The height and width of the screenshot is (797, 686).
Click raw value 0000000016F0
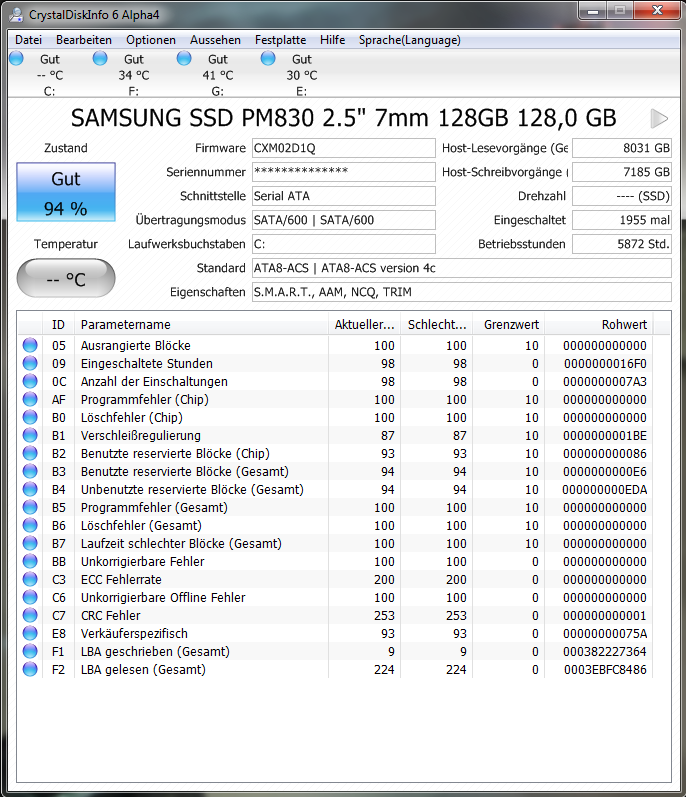coord(605,363)
